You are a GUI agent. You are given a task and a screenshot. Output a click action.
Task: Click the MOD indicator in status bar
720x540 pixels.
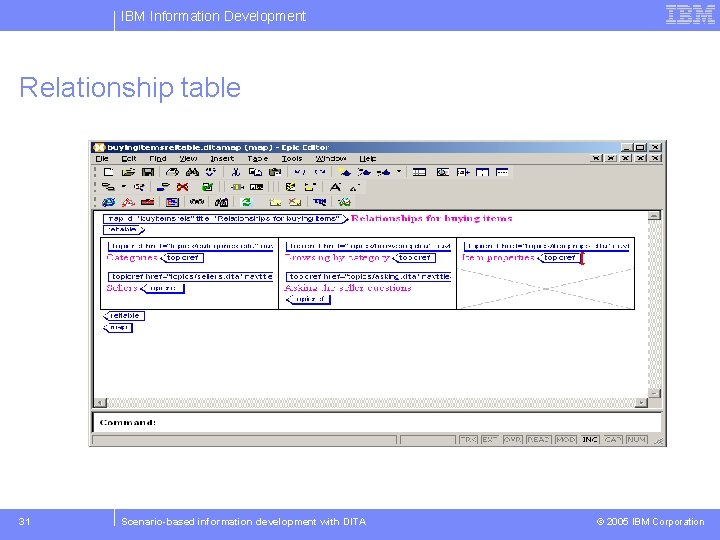coord(565,440)
